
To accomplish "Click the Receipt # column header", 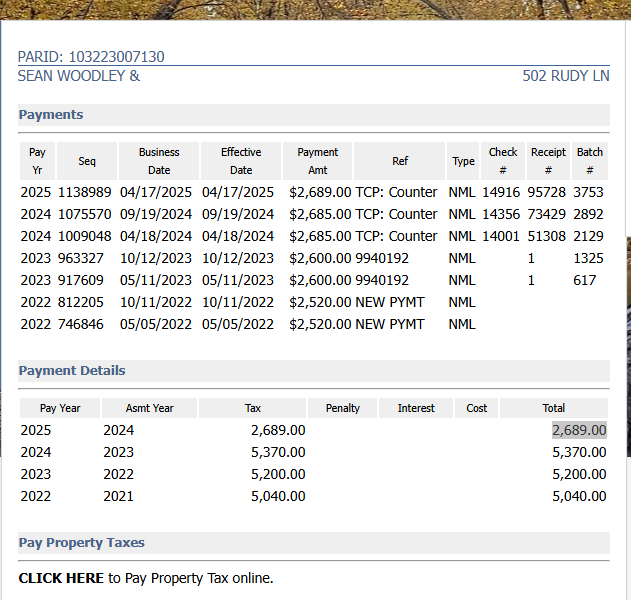I will 548,161.
